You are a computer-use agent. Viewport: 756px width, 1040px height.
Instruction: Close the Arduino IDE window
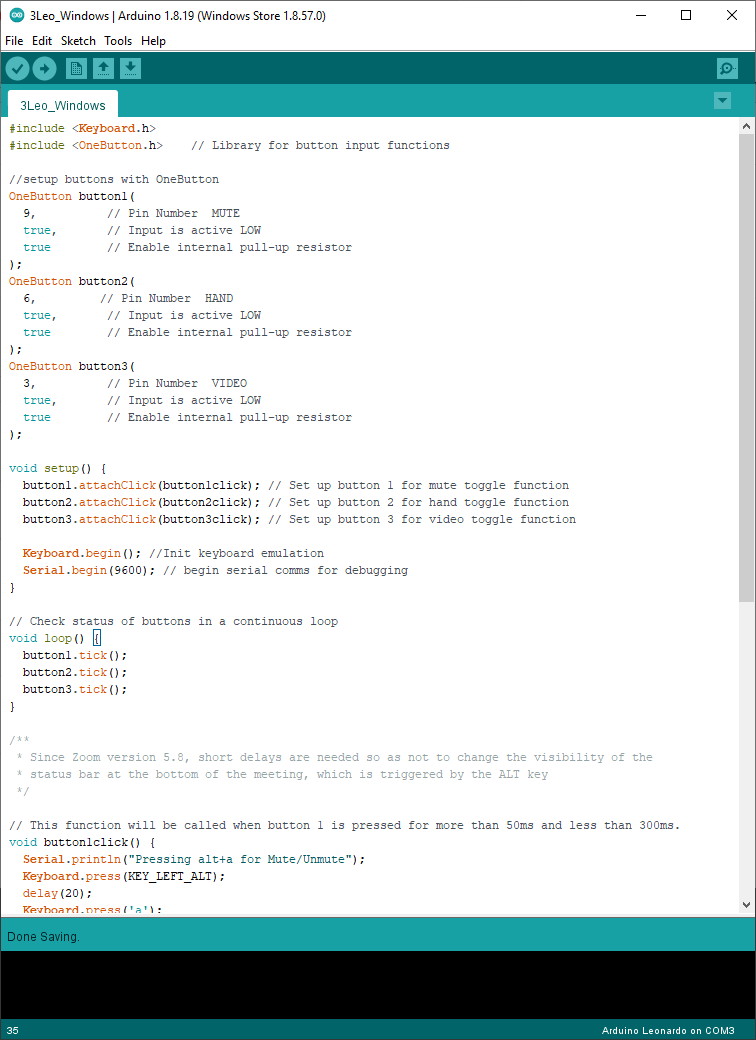coord(732,15)
